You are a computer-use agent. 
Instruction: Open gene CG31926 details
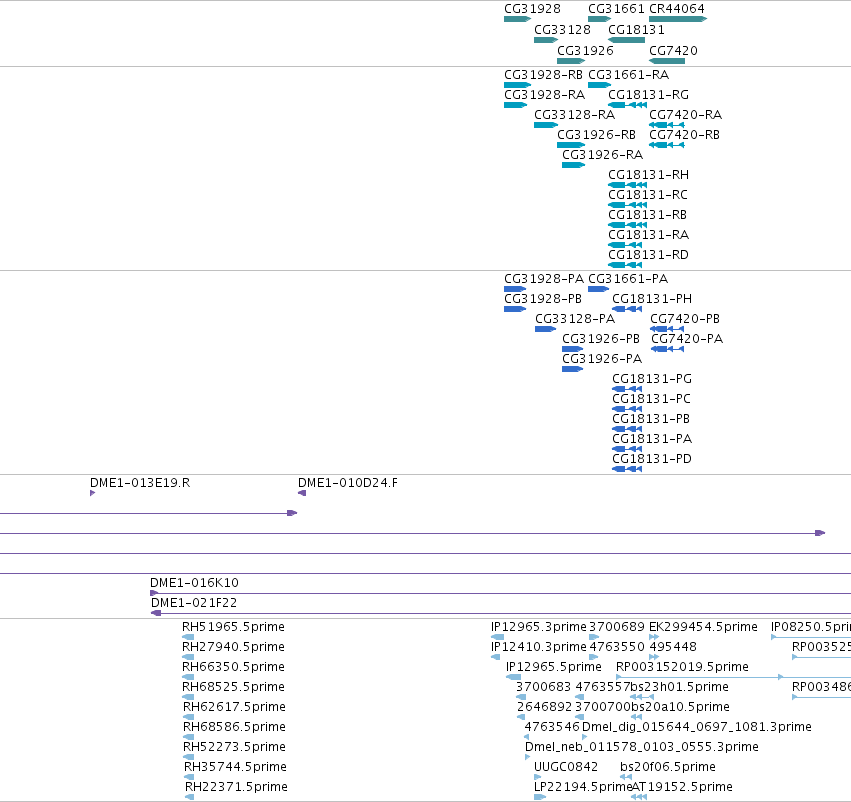click(x=571, y=61)
